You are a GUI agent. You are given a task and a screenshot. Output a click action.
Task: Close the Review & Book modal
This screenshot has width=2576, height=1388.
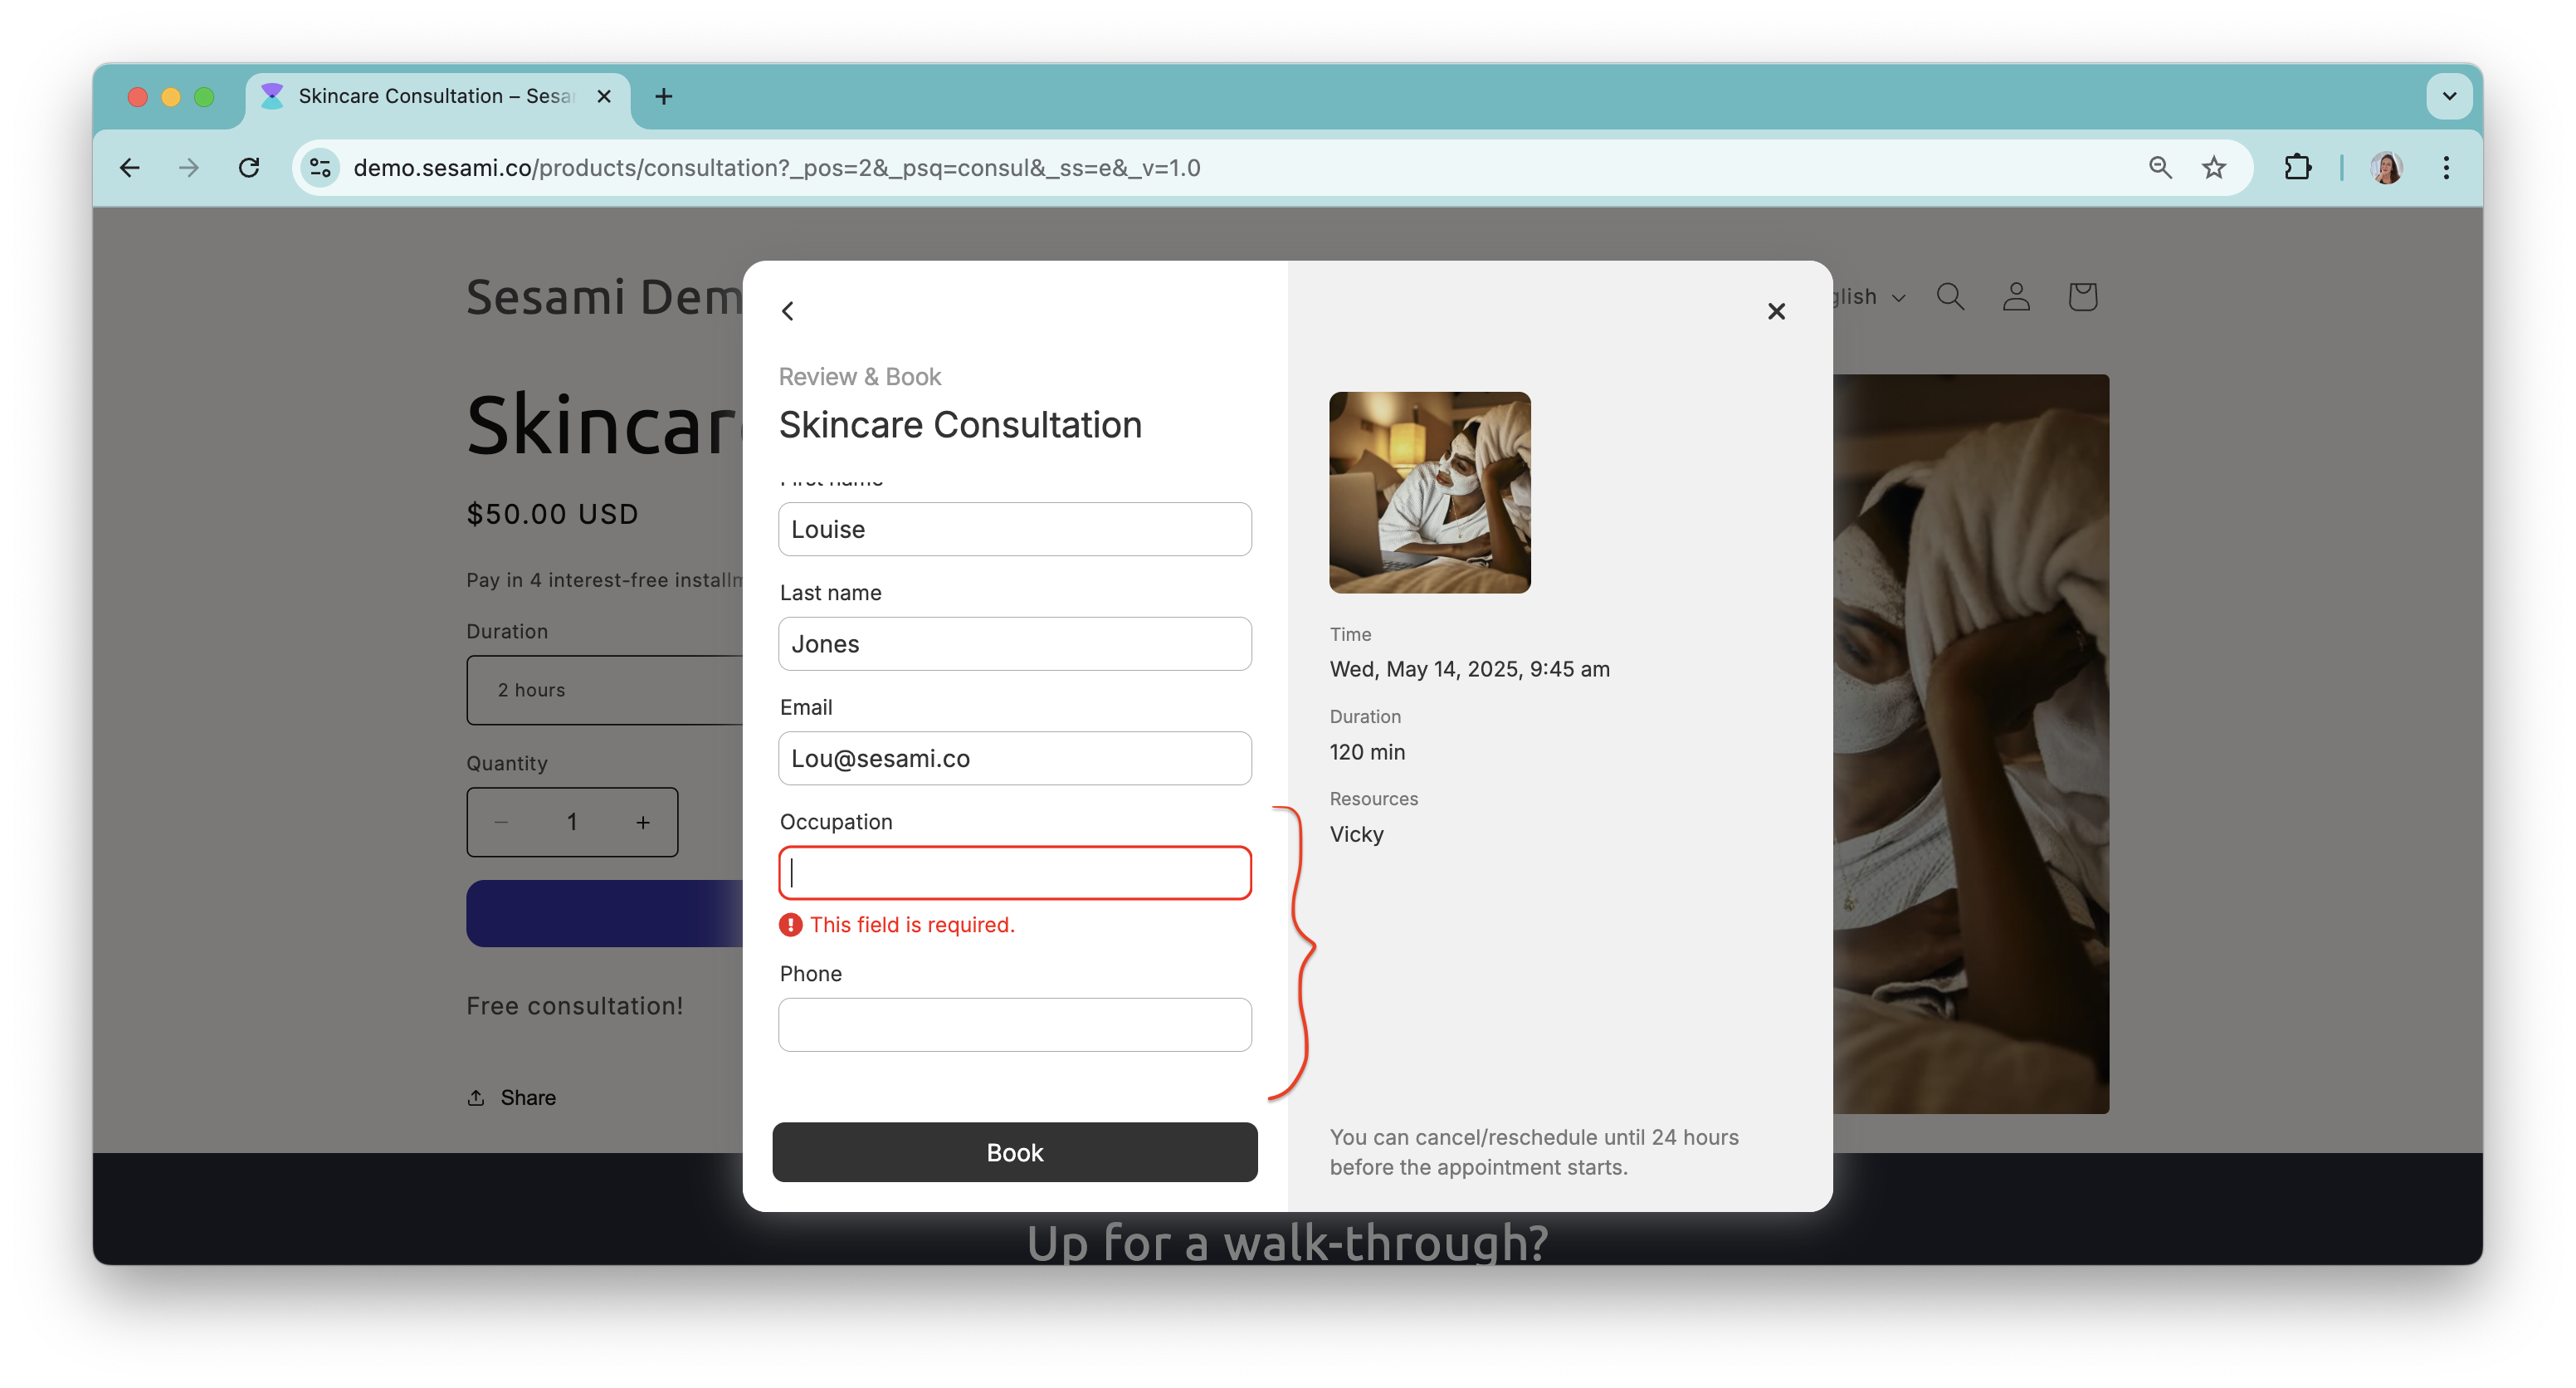coord(1776,311)
